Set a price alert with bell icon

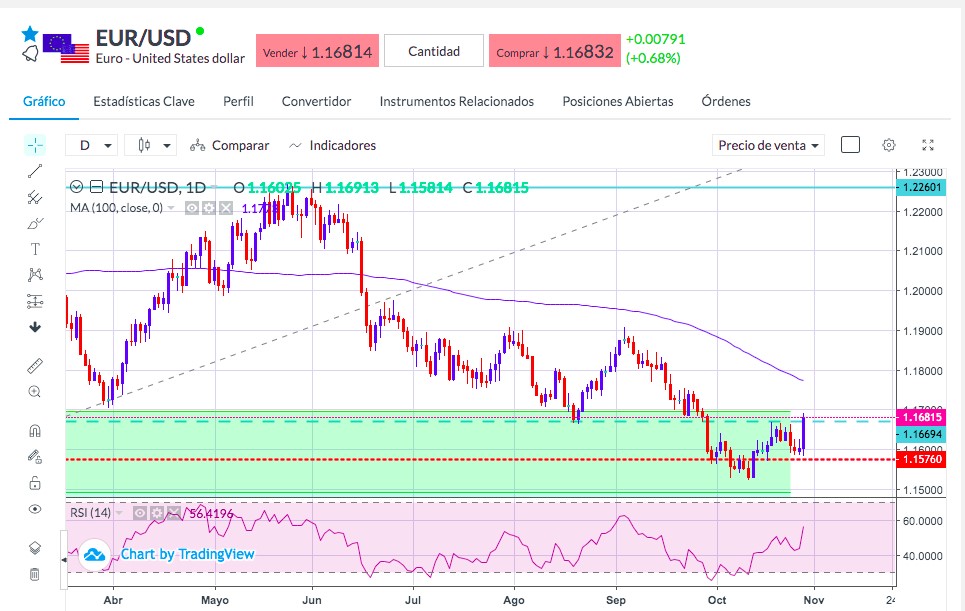30,54
